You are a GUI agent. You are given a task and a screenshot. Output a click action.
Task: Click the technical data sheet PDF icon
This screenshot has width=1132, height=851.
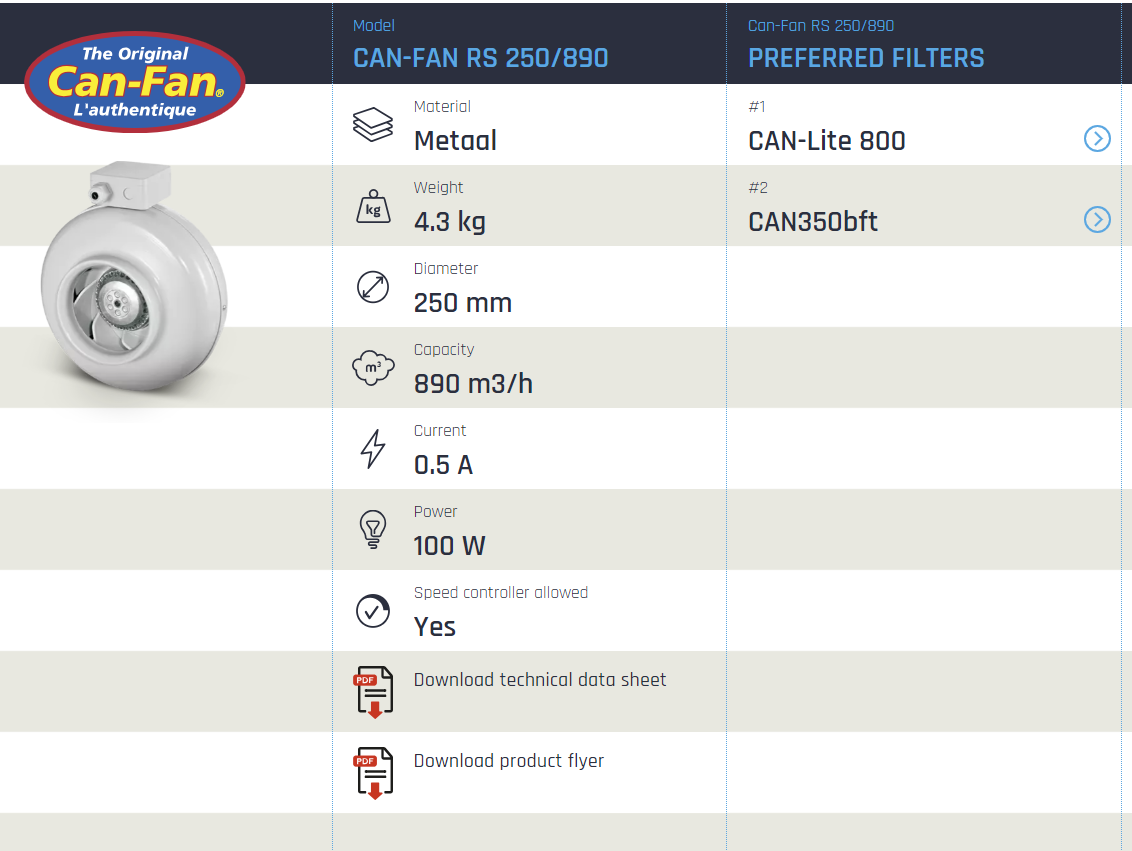point(373,691)
